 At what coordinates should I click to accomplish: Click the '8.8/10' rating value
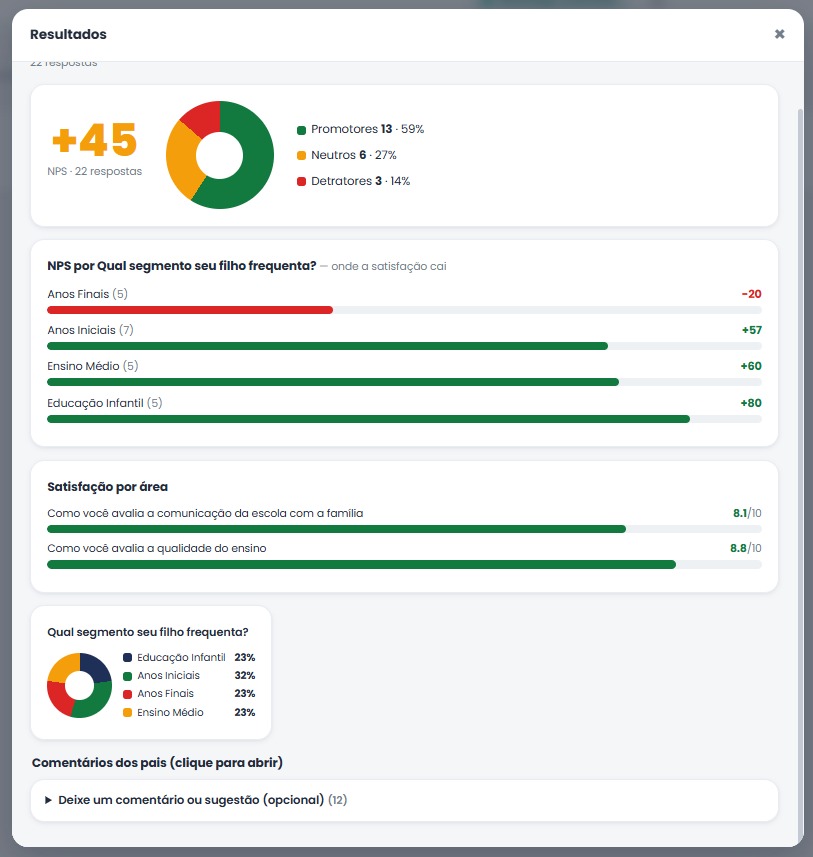[x=746, y=548]
